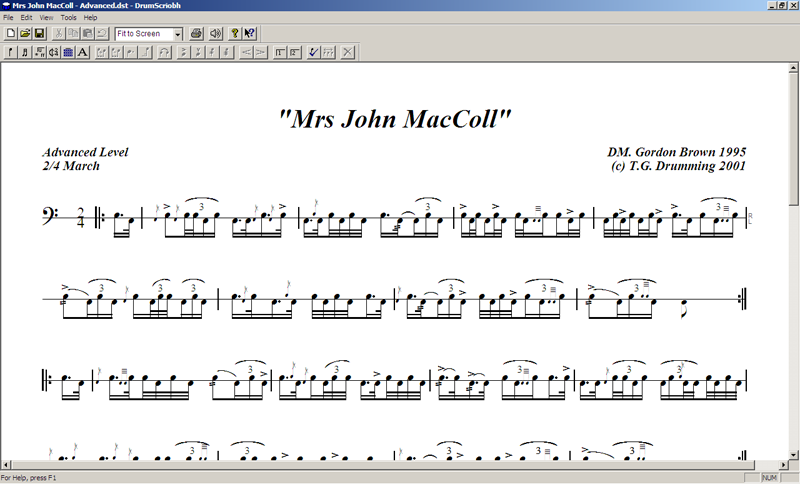Click the "2/4 March" text
The width and height of the screenshot is (800, 484).
pos(71,166)
